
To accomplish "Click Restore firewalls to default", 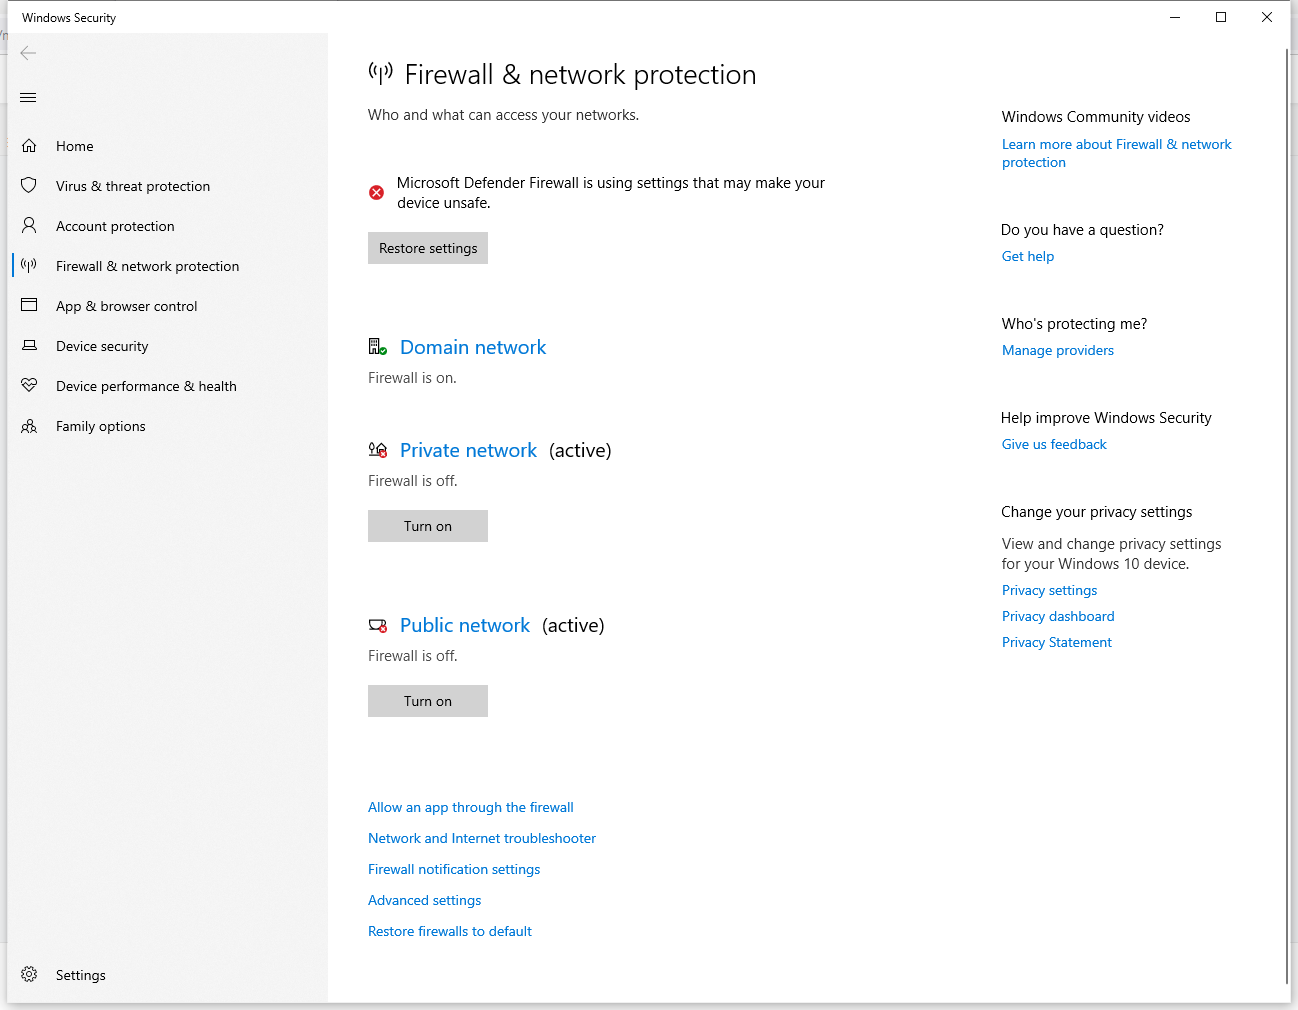I will point(450,931).
